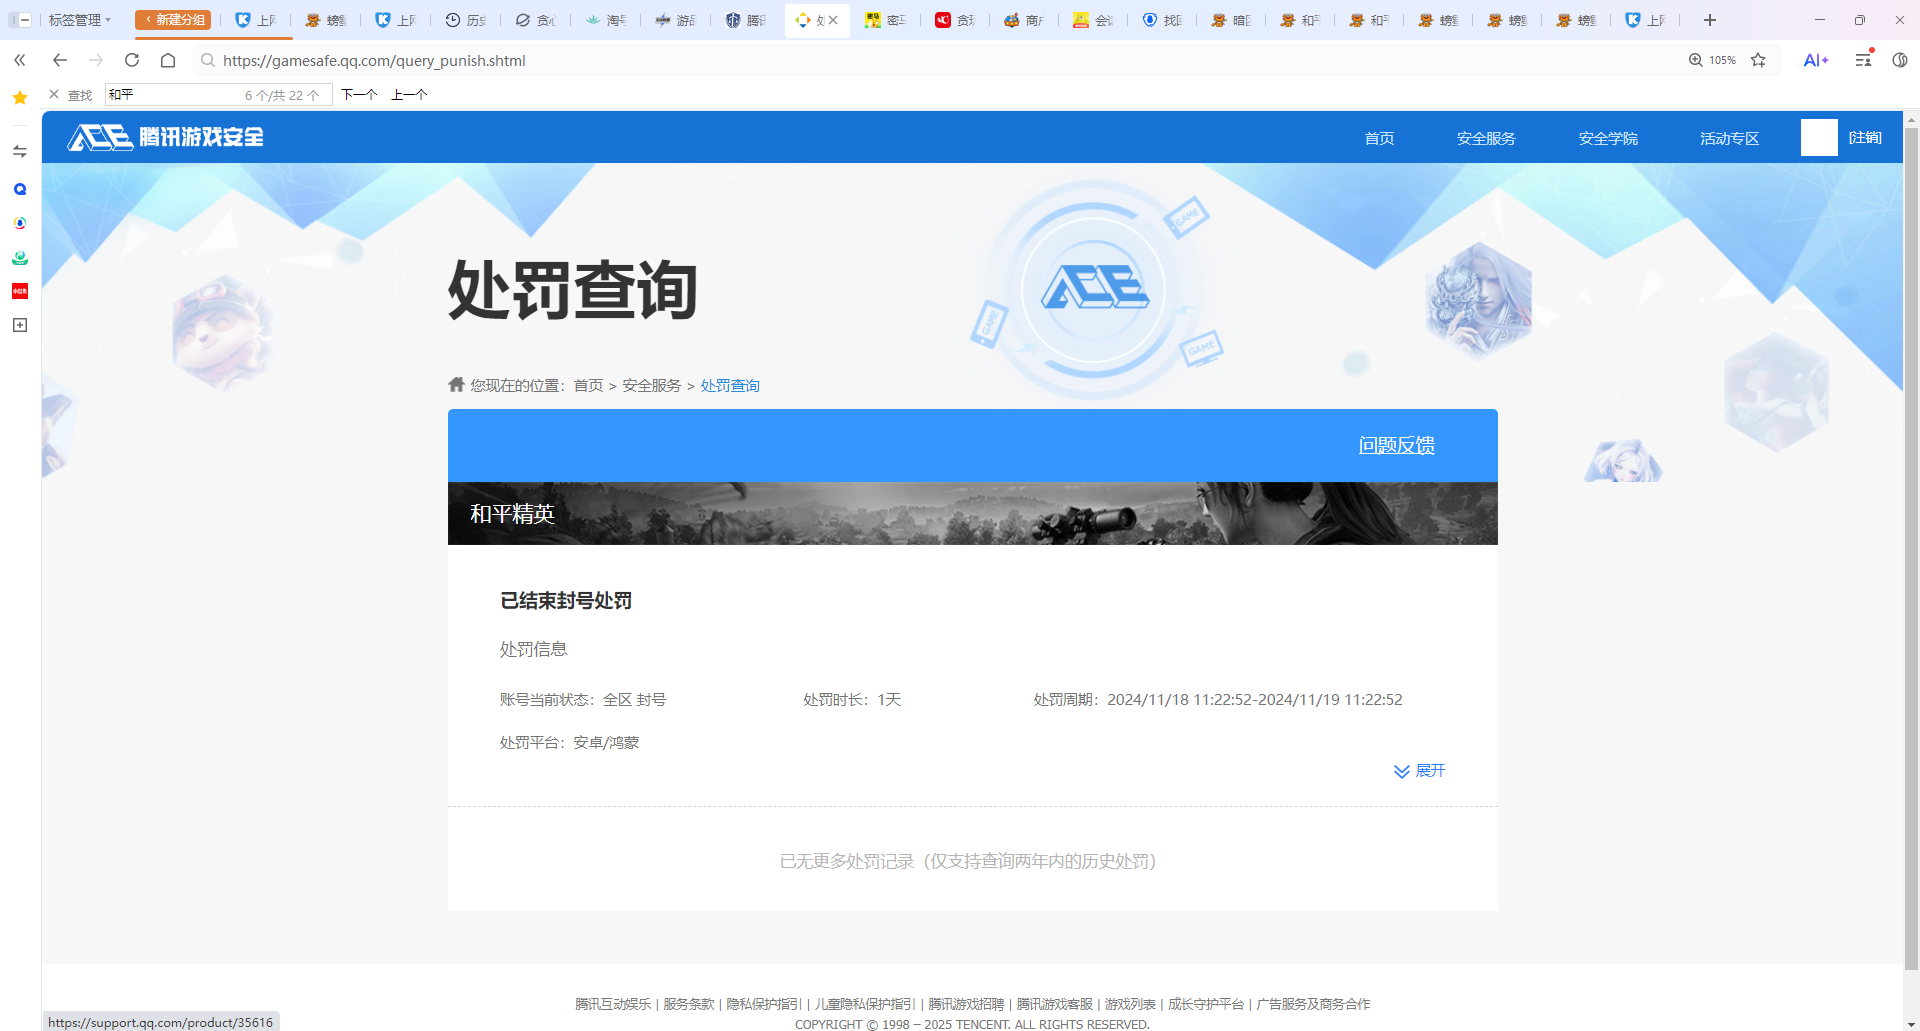
Task: Open the 标签管理 dropdown
Action: [79, 20]
